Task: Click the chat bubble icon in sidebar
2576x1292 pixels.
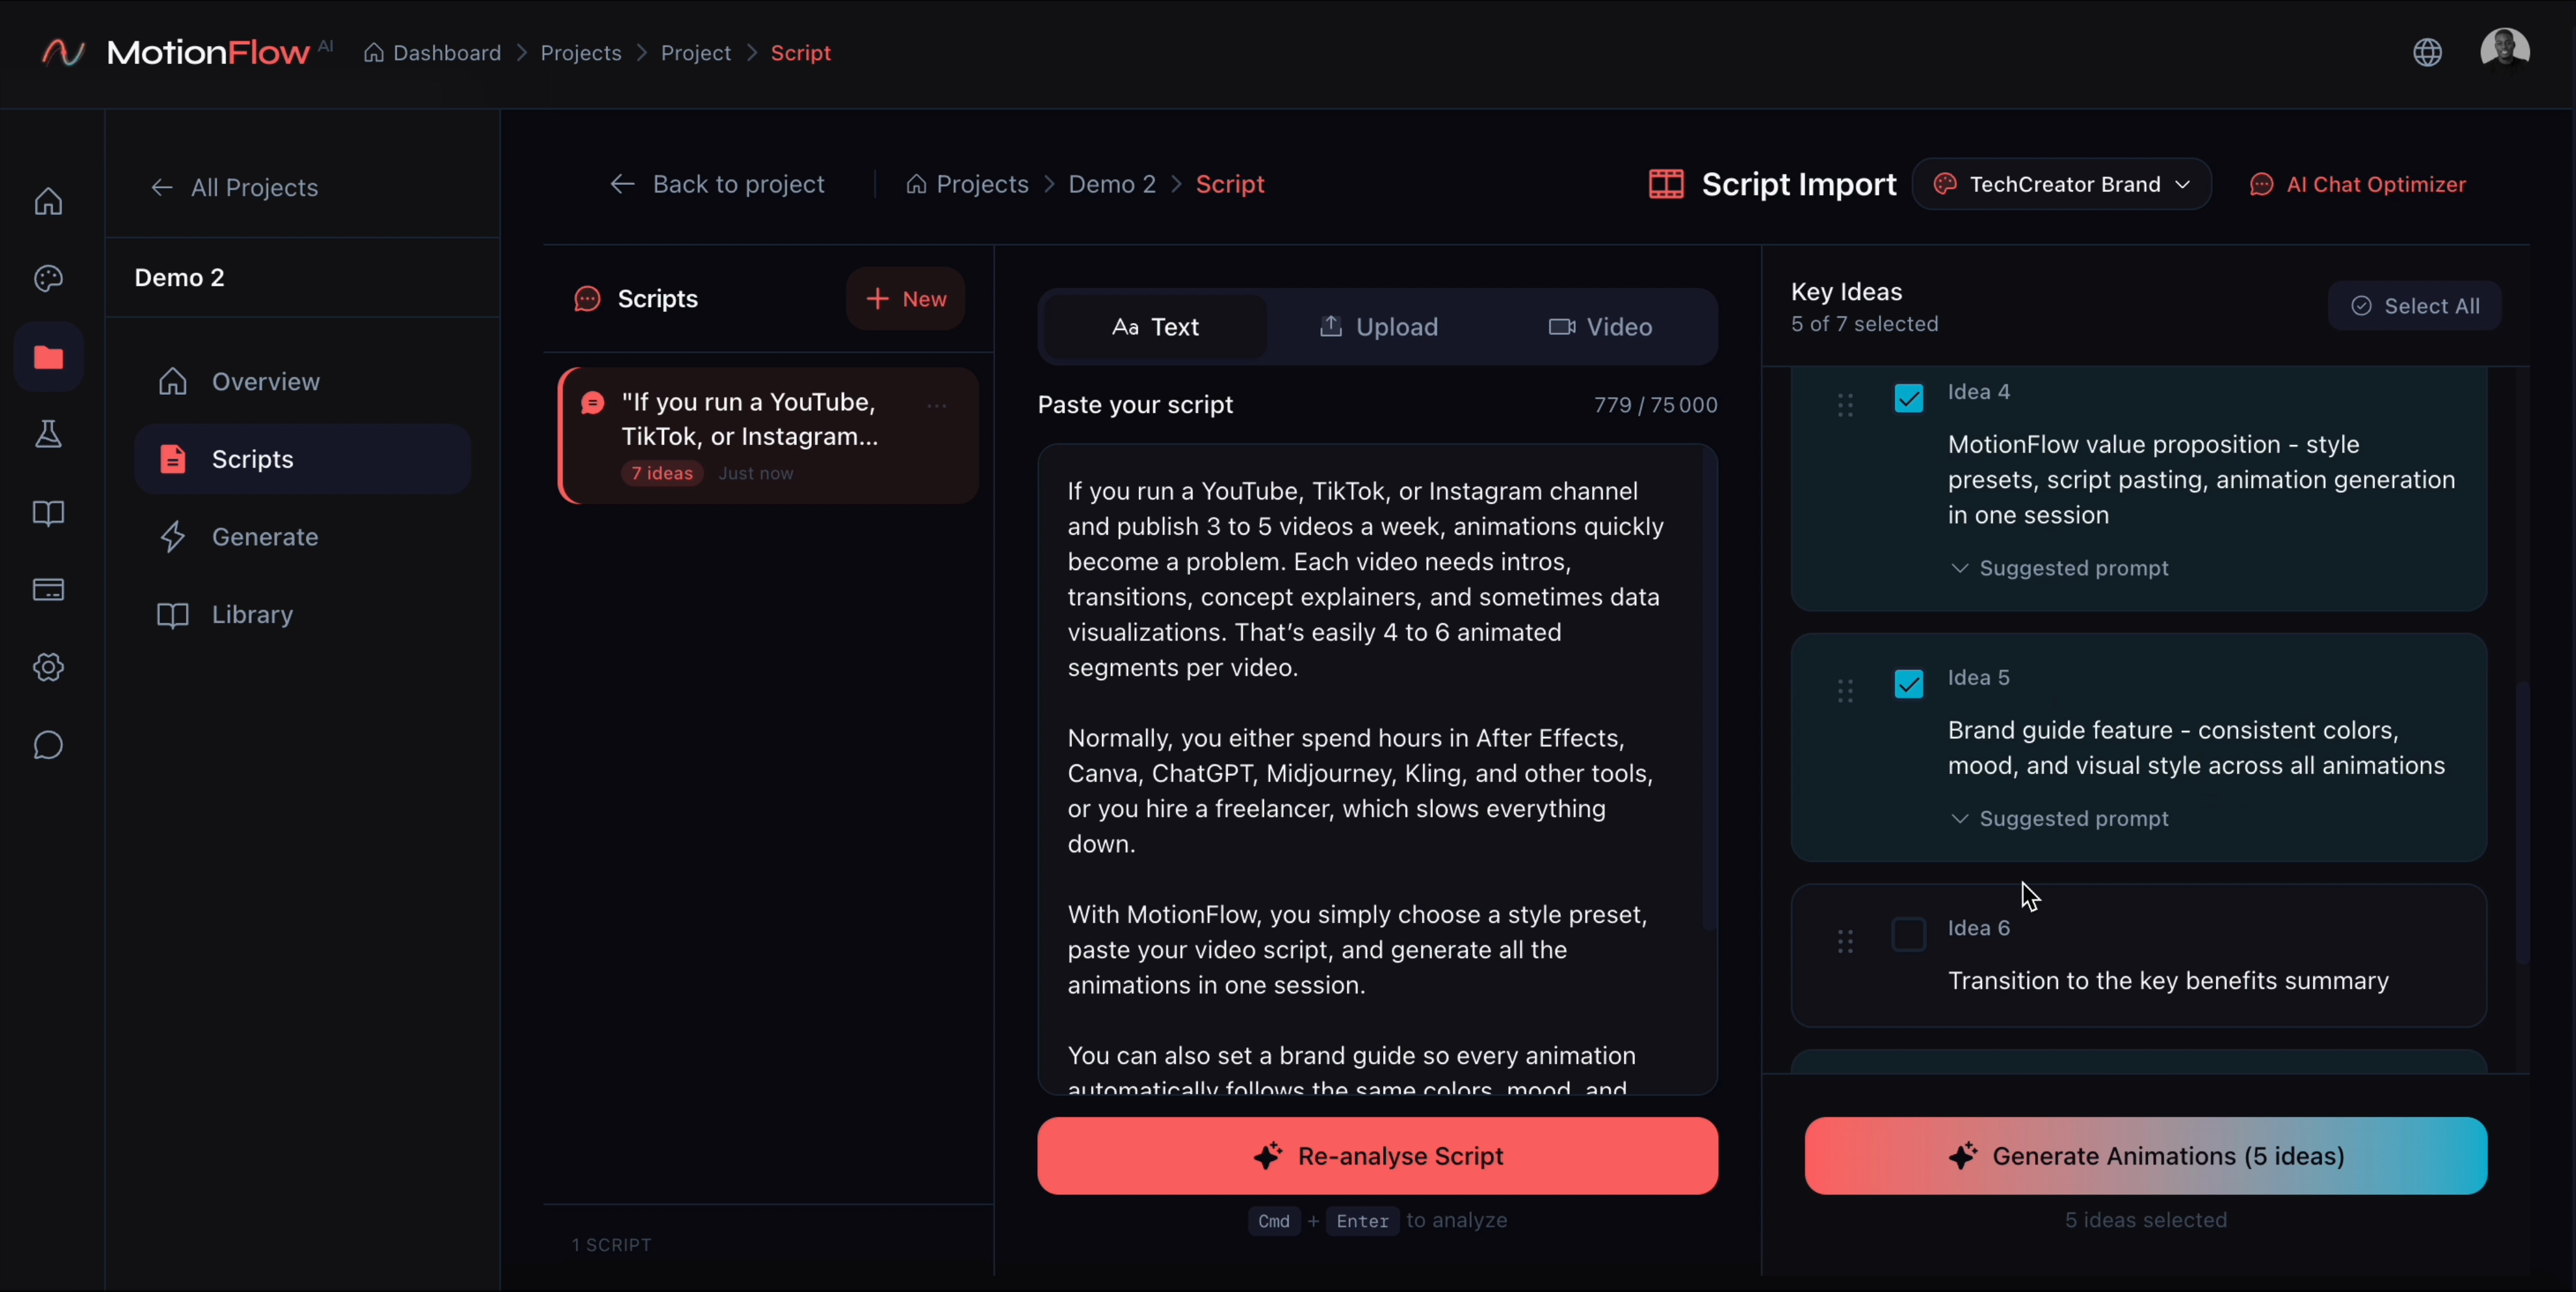Action: pyautogui.click(x=48, y=745)
